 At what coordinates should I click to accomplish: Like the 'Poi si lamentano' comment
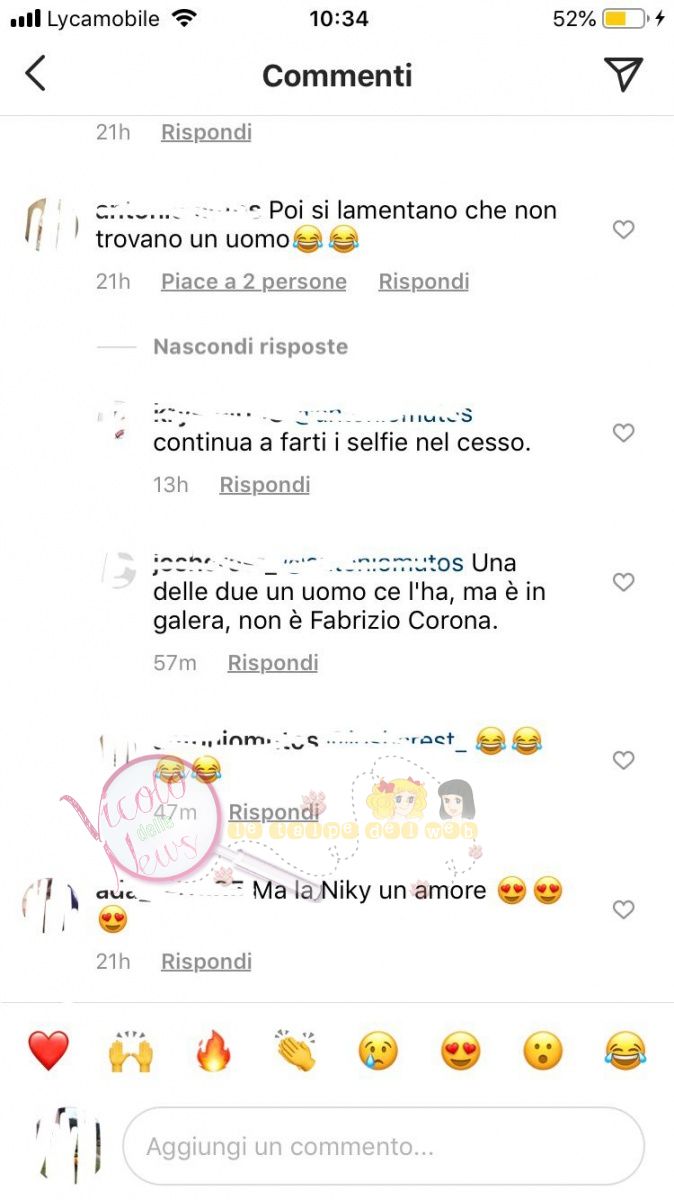point(623,230)
